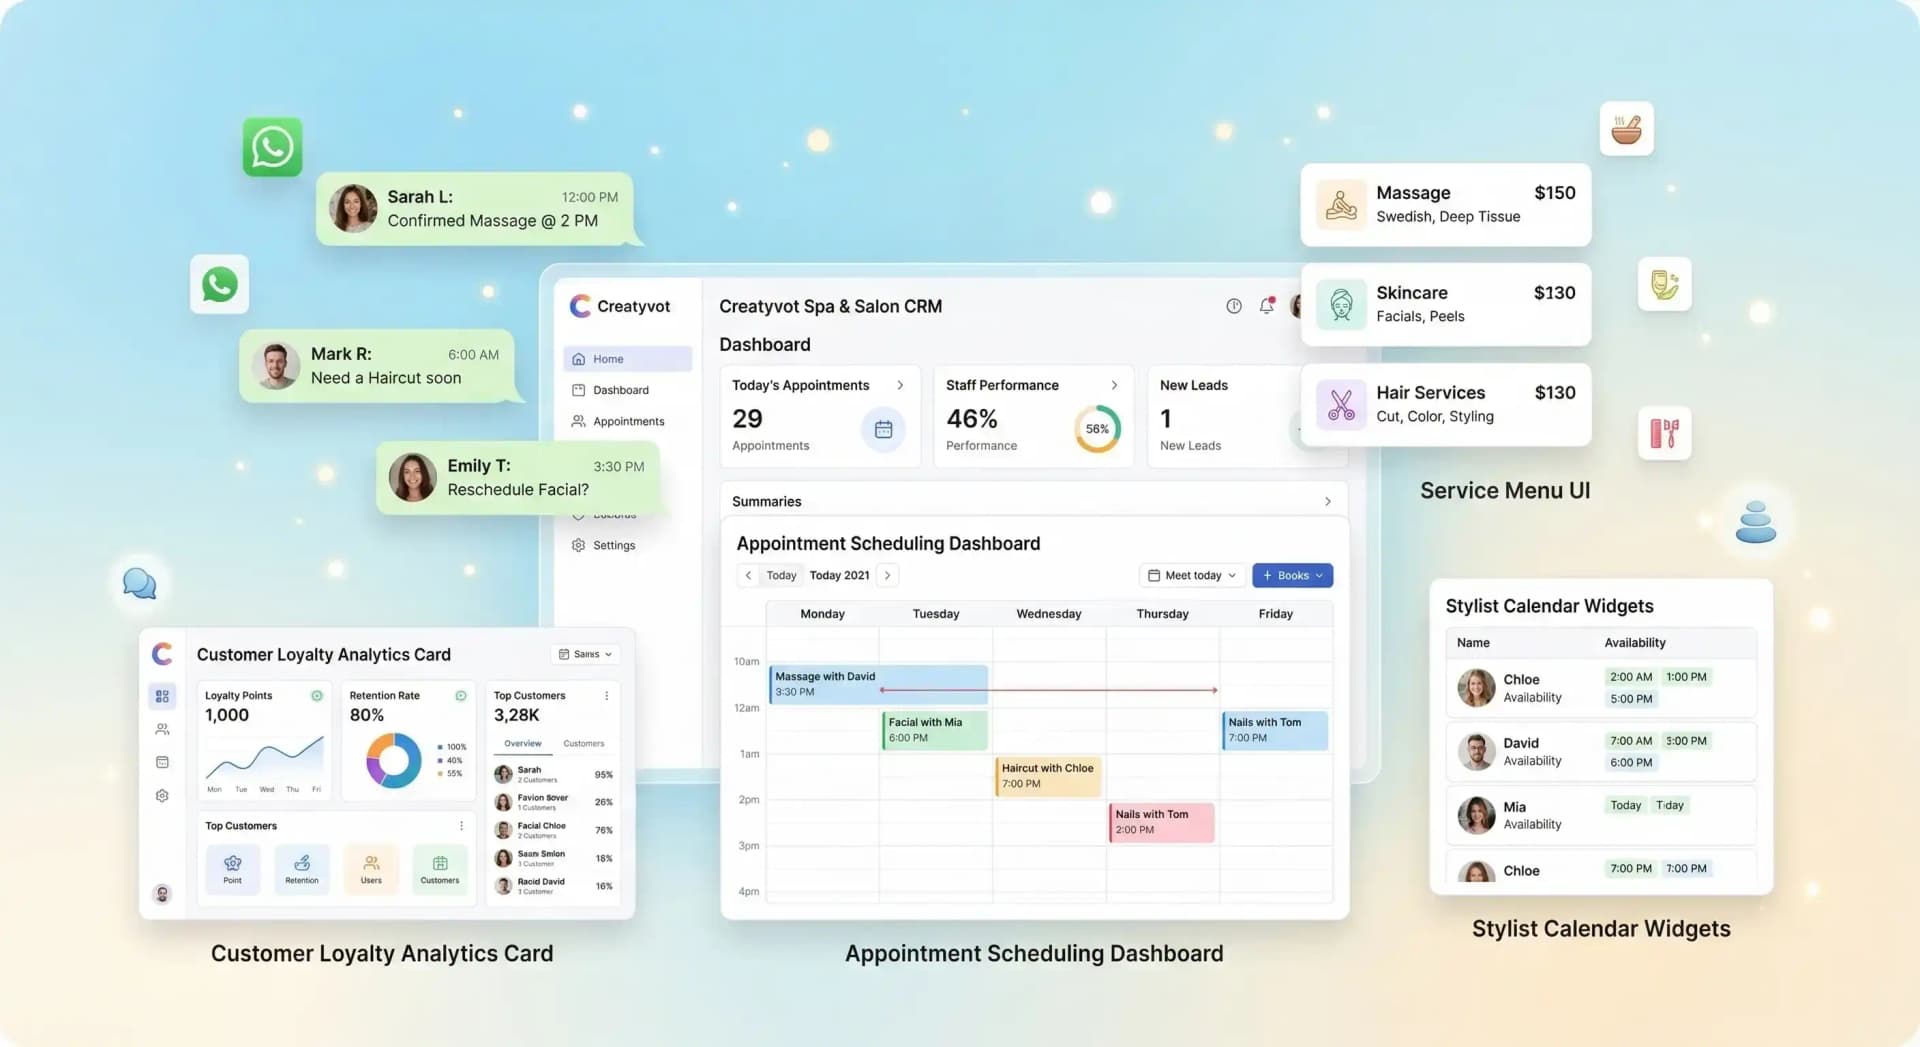
Task: Go to the next period with the right arrow
Action: 887,575
